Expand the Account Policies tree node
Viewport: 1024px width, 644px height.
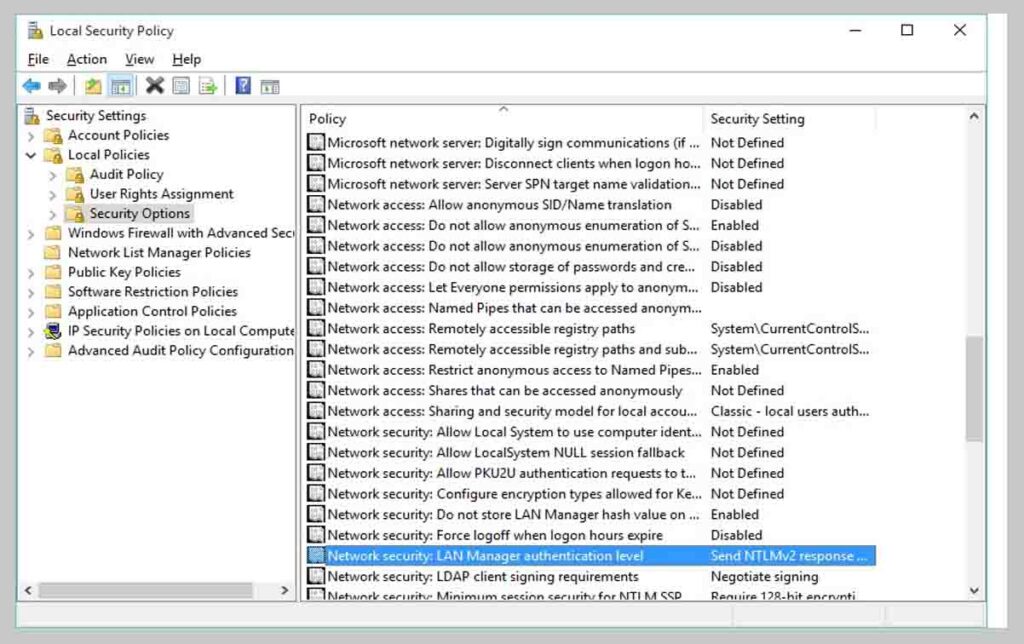click(31, 135)
